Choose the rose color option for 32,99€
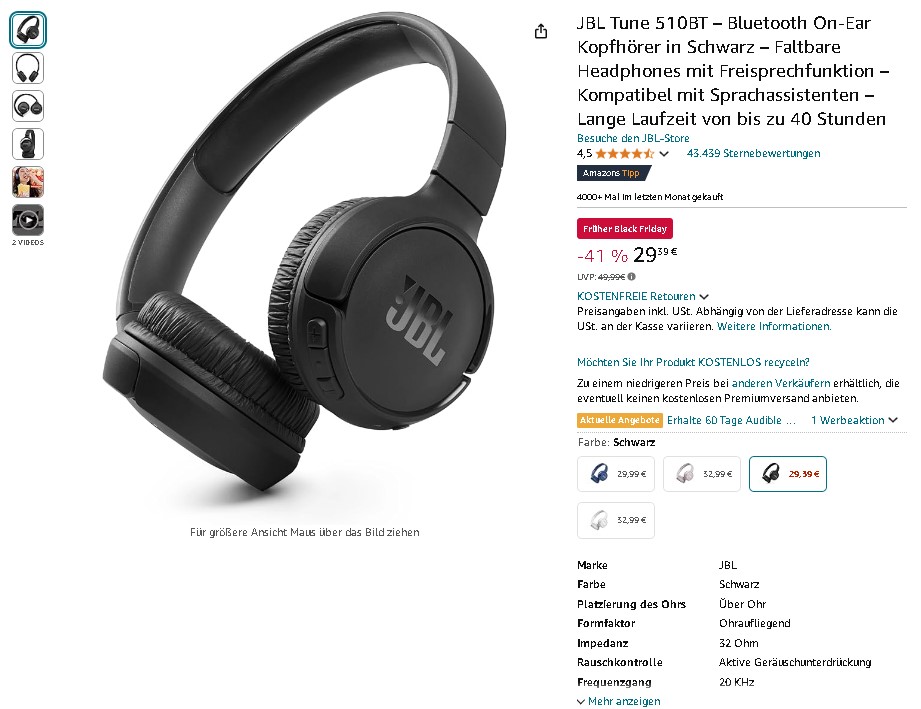Image resolution: width=921 pixels, height=709 pixels. [702, 473]
